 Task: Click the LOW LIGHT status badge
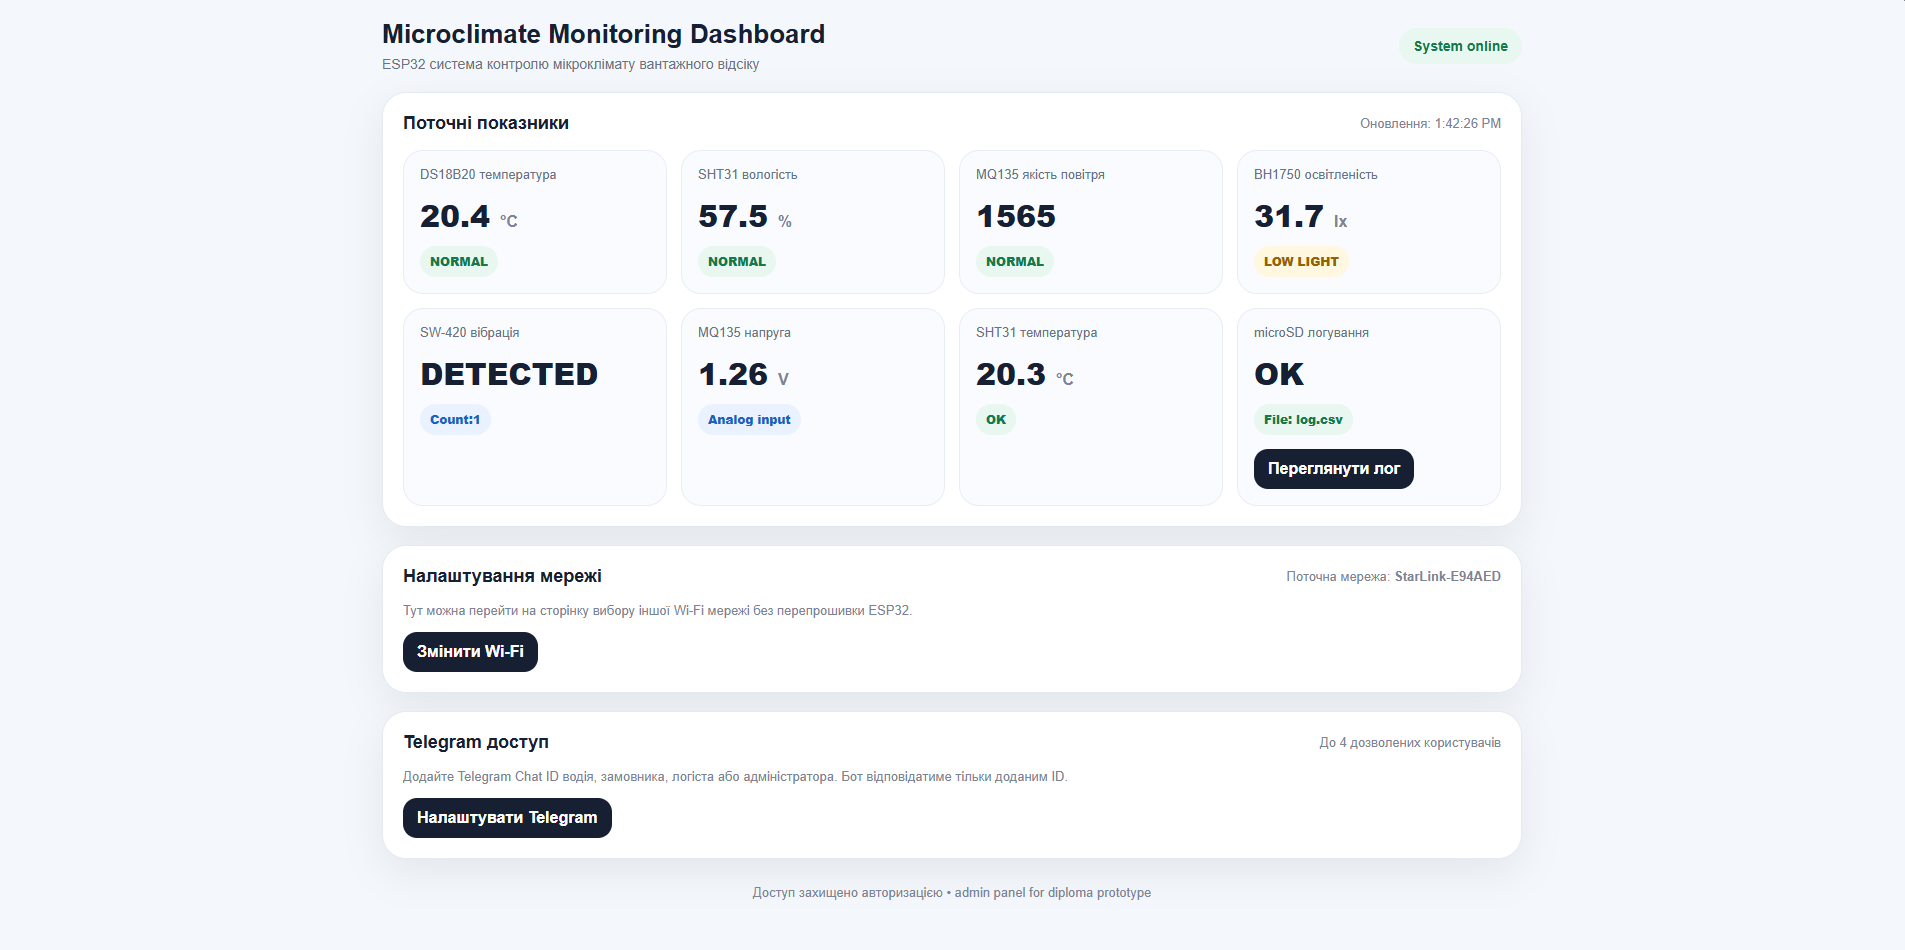[1301, 262]
